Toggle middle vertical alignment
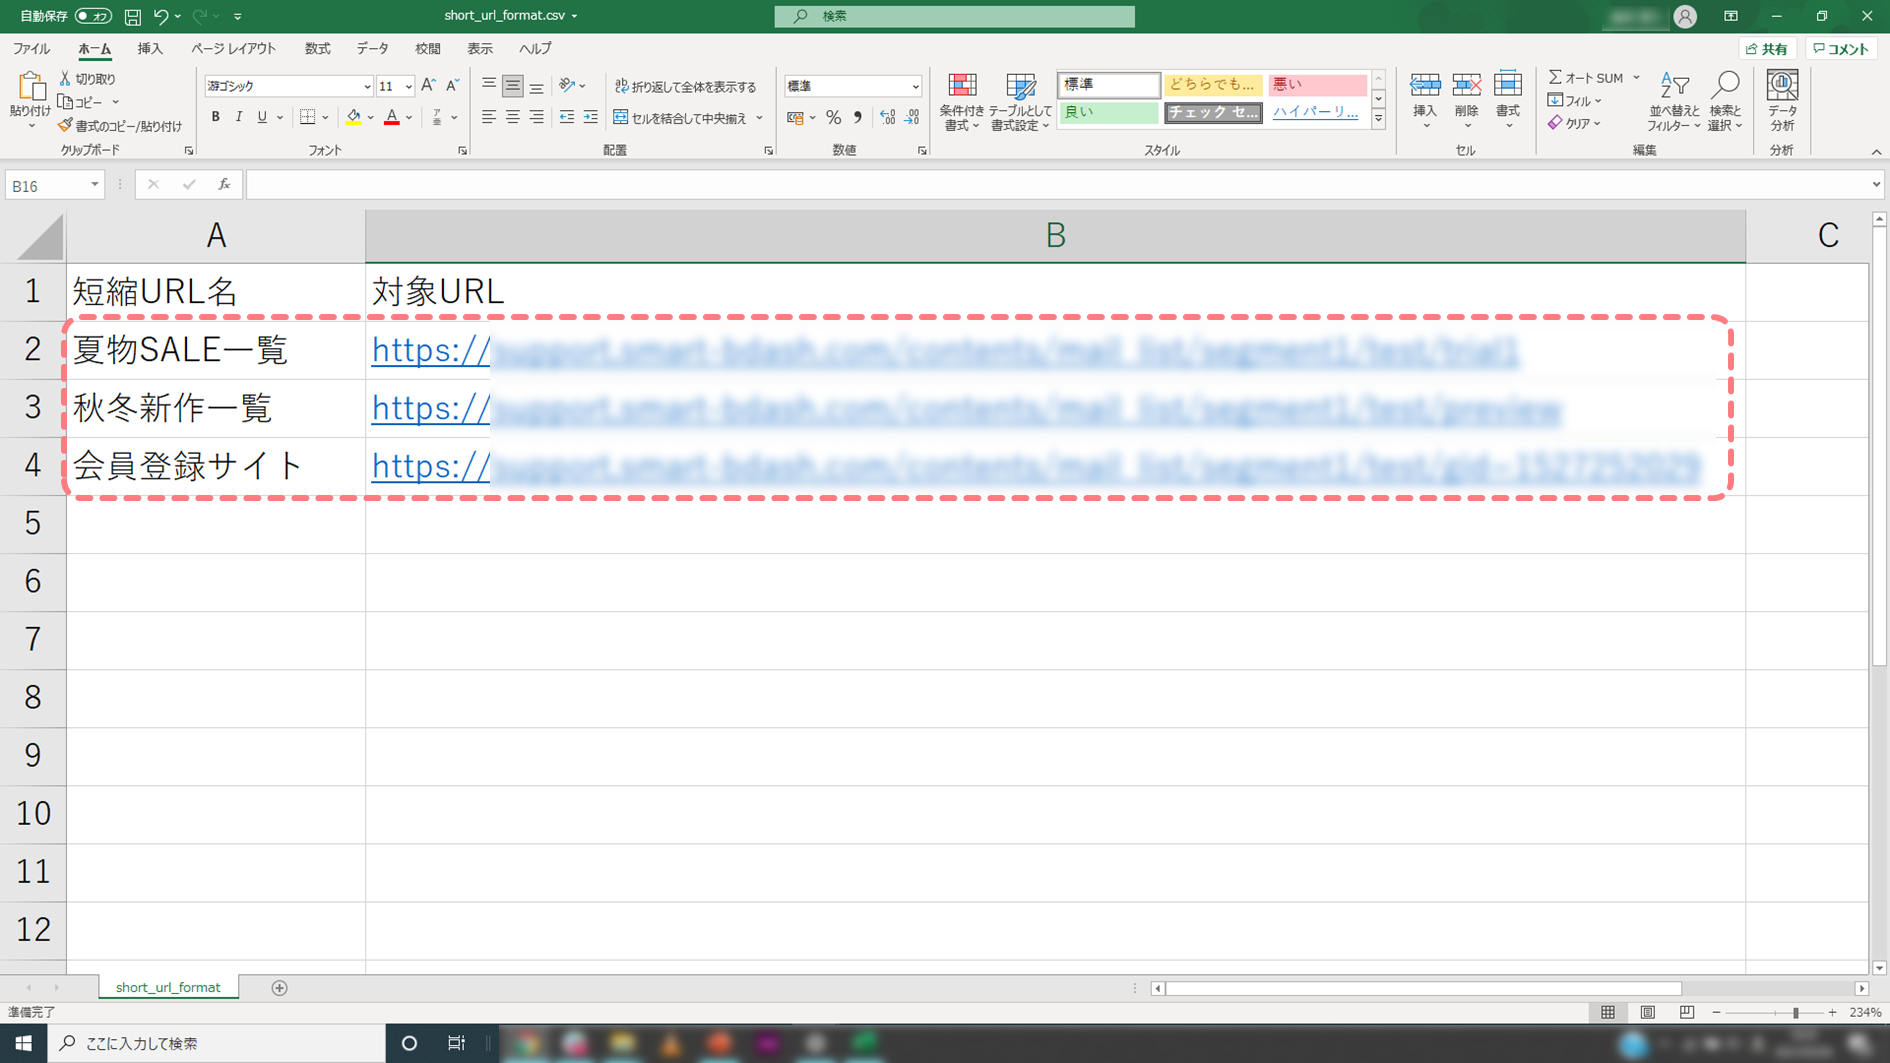 513,86
